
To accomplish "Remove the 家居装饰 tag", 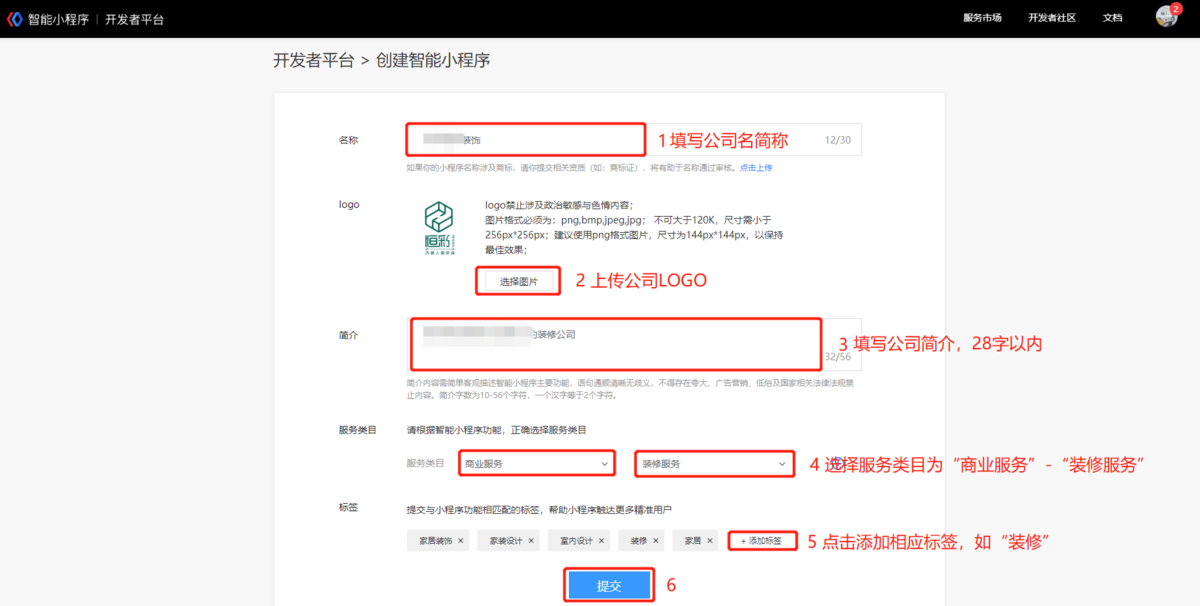I will coord(460,541).
